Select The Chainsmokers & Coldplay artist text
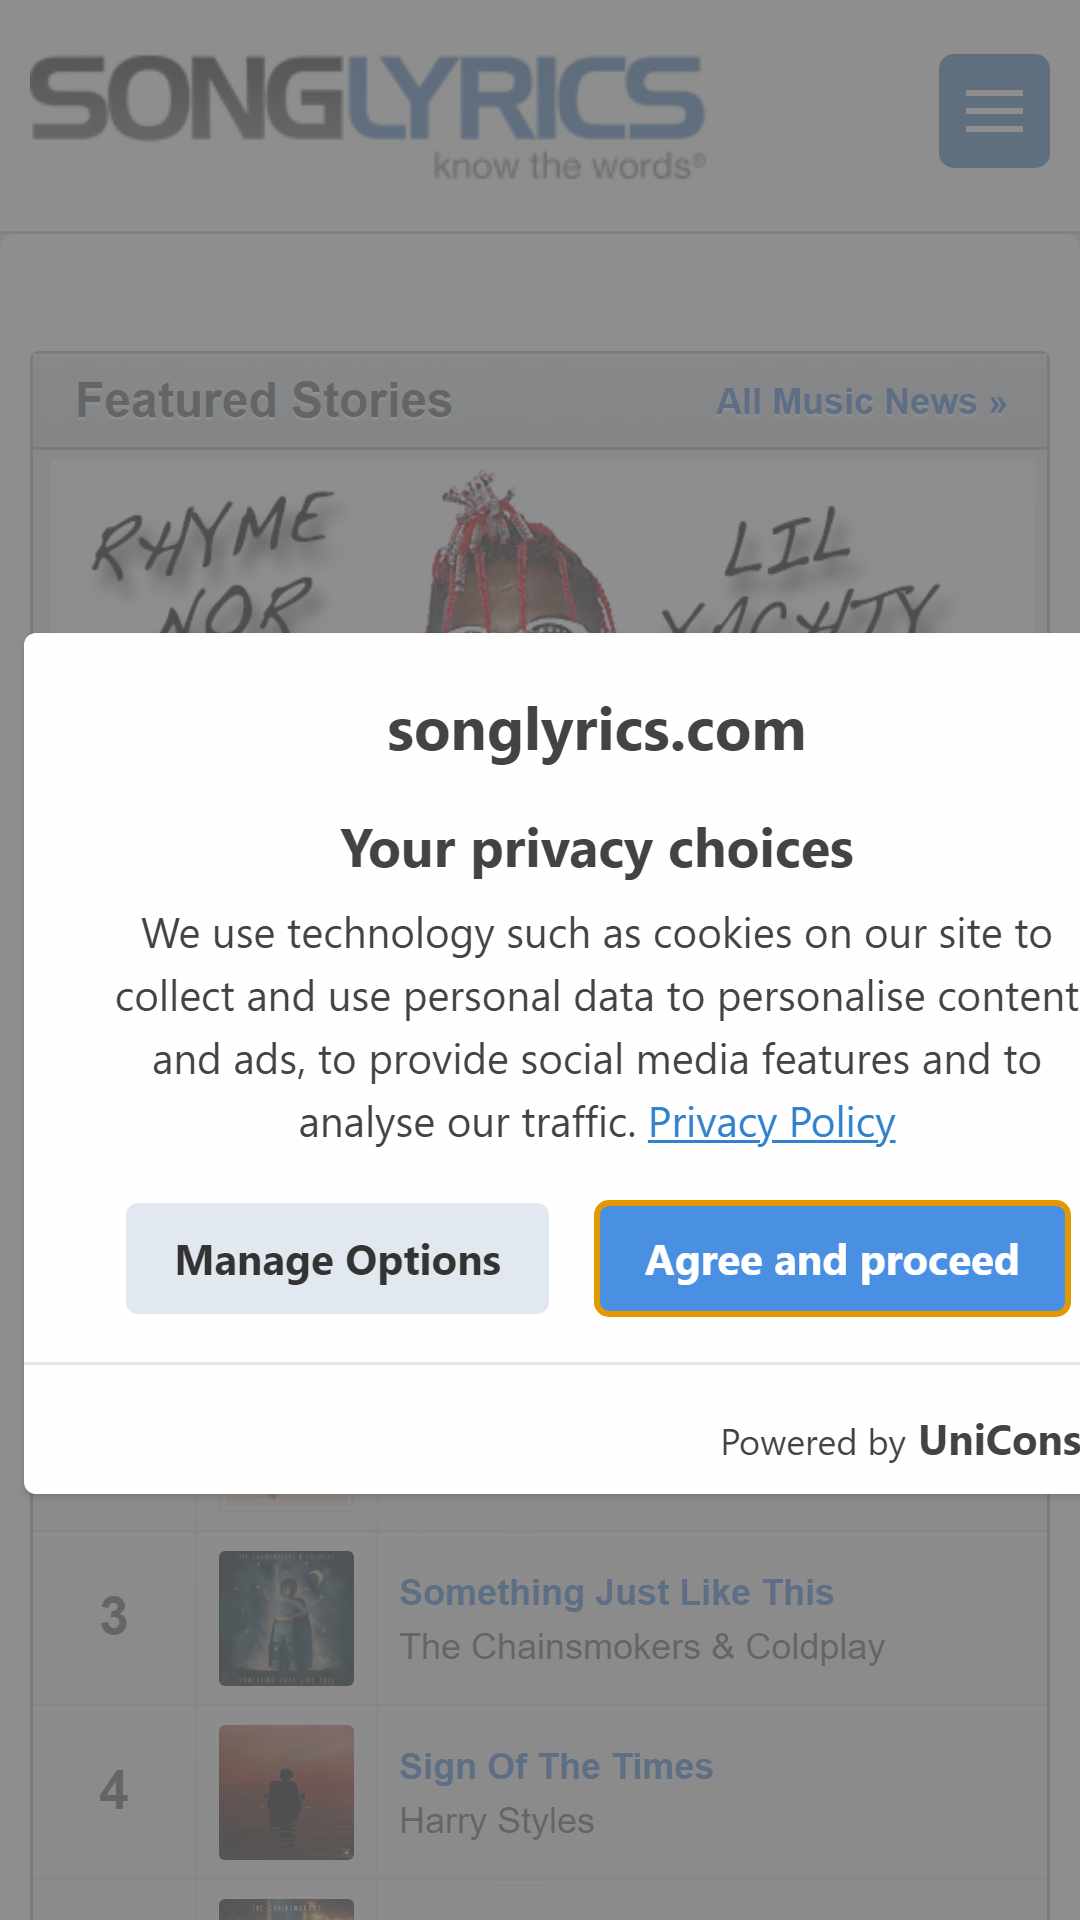1080x1920 pixels. click(642, 1646)
